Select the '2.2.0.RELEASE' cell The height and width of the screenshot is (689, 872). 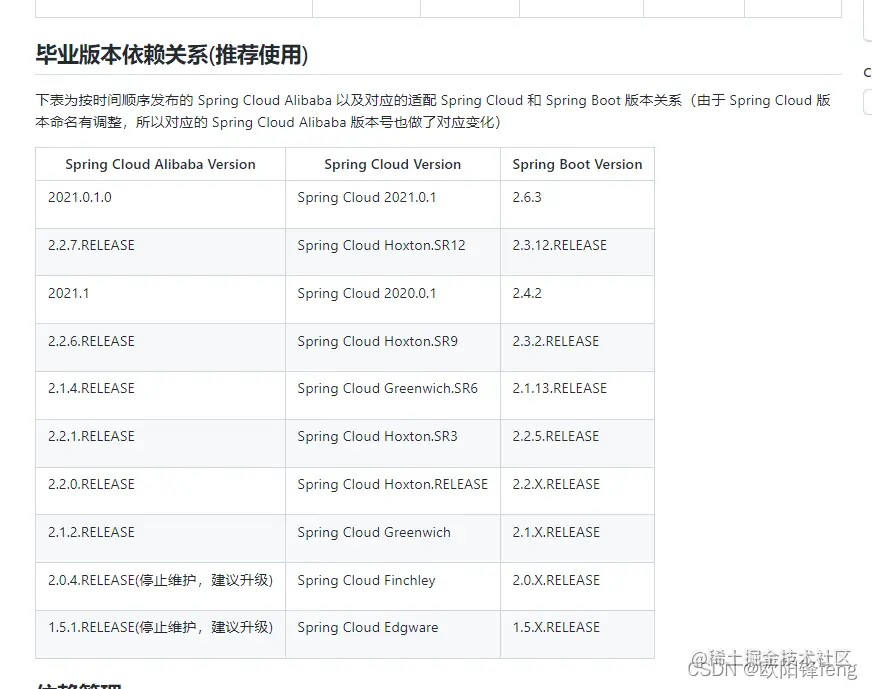coord(160,491)
